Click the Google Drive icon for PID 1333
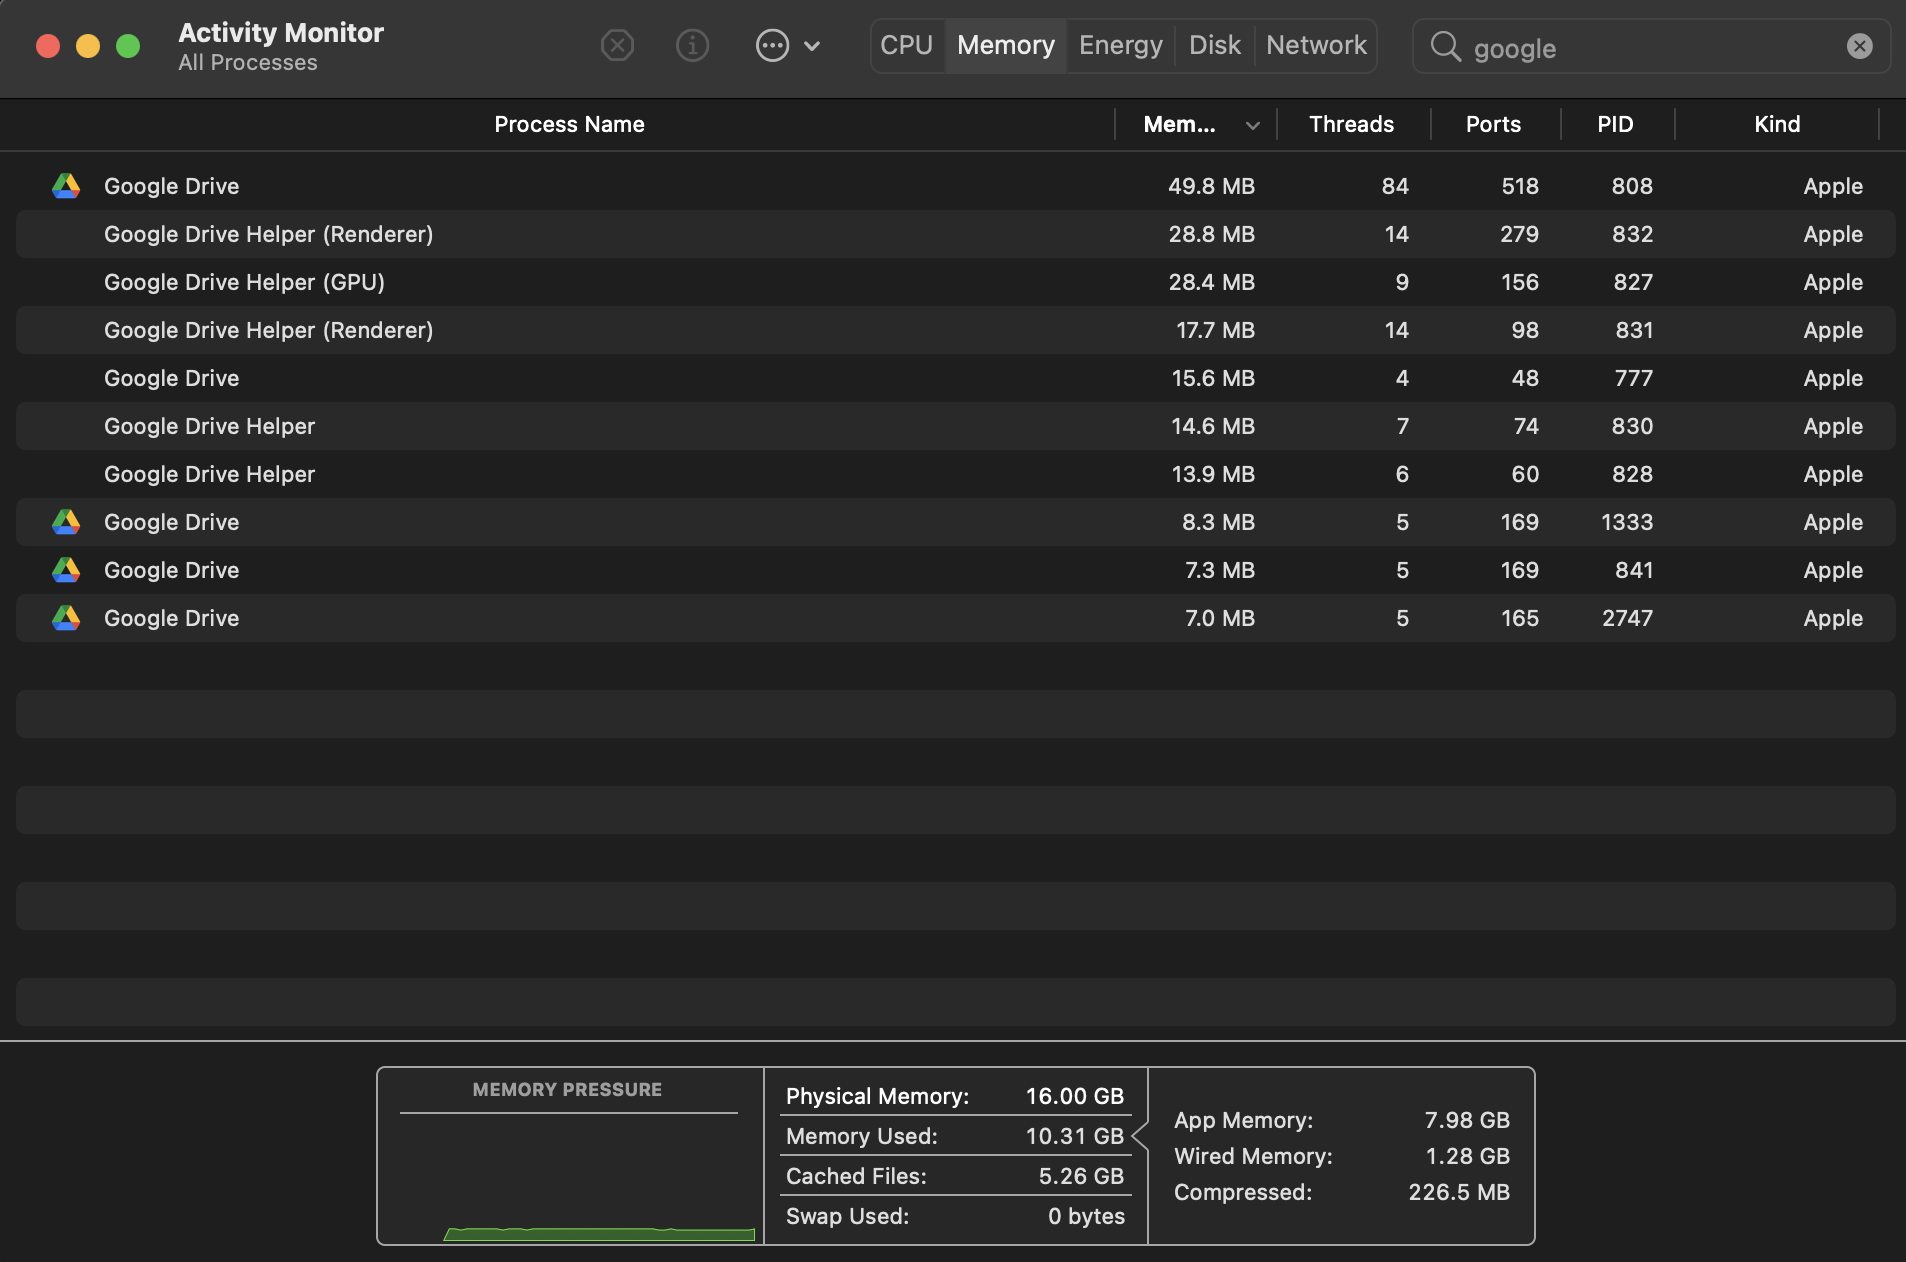 tap(66, 522)
